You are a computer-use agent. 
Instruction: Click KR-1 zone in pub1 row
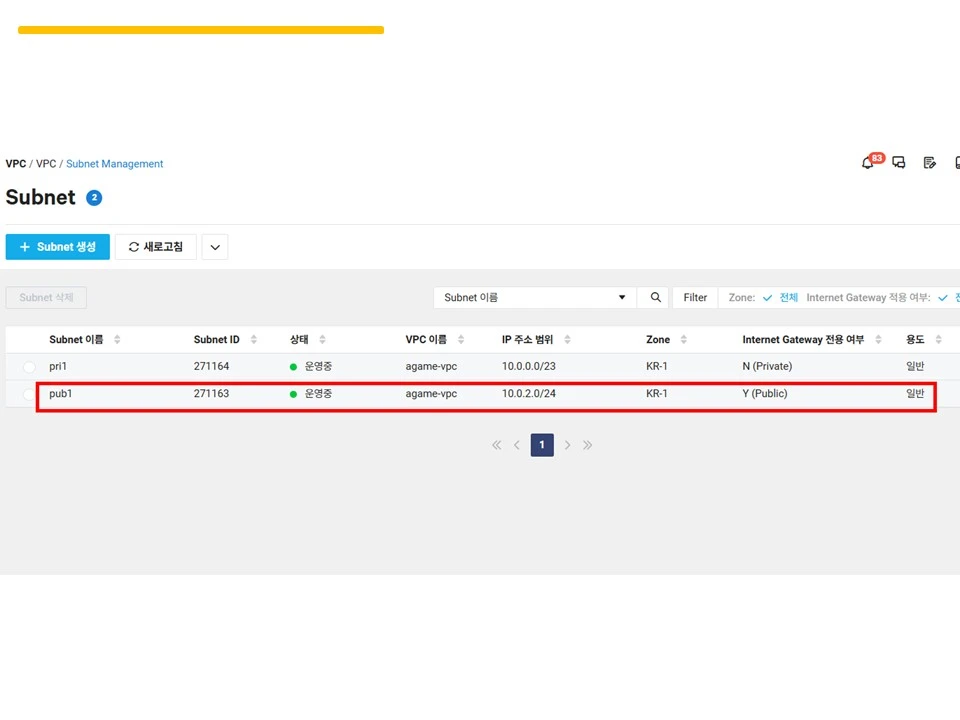pos(656,394)
